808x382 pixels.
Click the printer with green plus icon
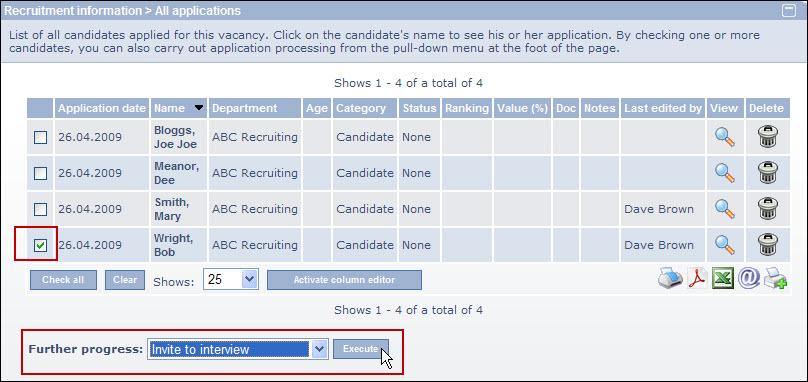(x=775, y=279)
